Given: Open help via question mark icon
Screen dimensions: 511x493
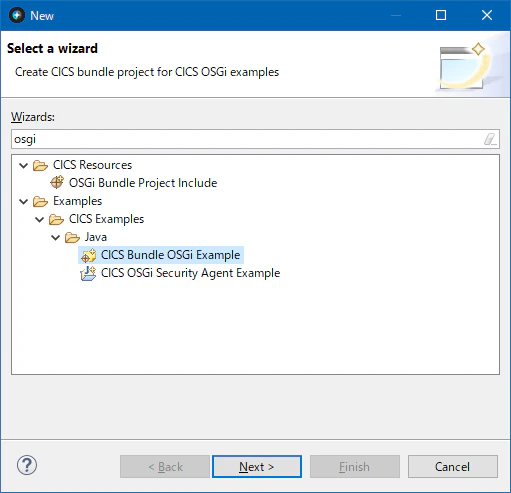Looking at the screenshot, I should tap(27, 465).
